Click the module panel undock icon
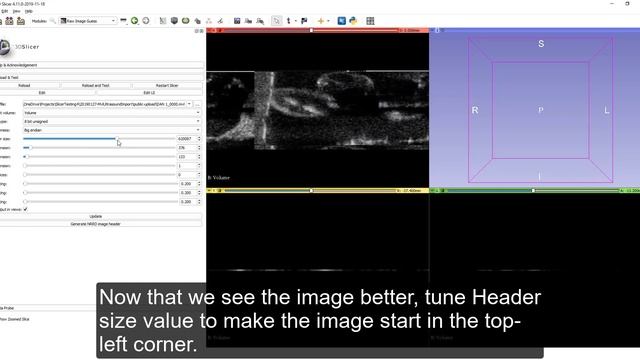 click(x=197, y=31)
